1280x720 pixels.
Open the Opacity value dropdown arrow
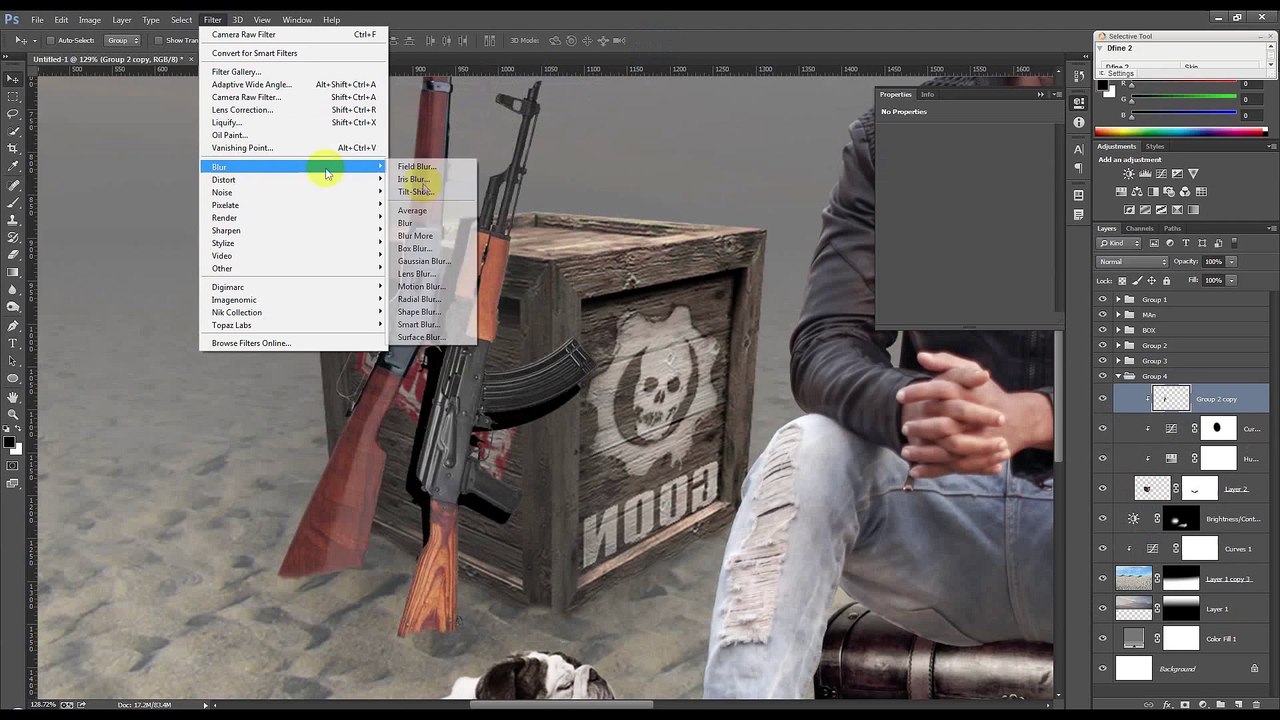click(1232, 262)
